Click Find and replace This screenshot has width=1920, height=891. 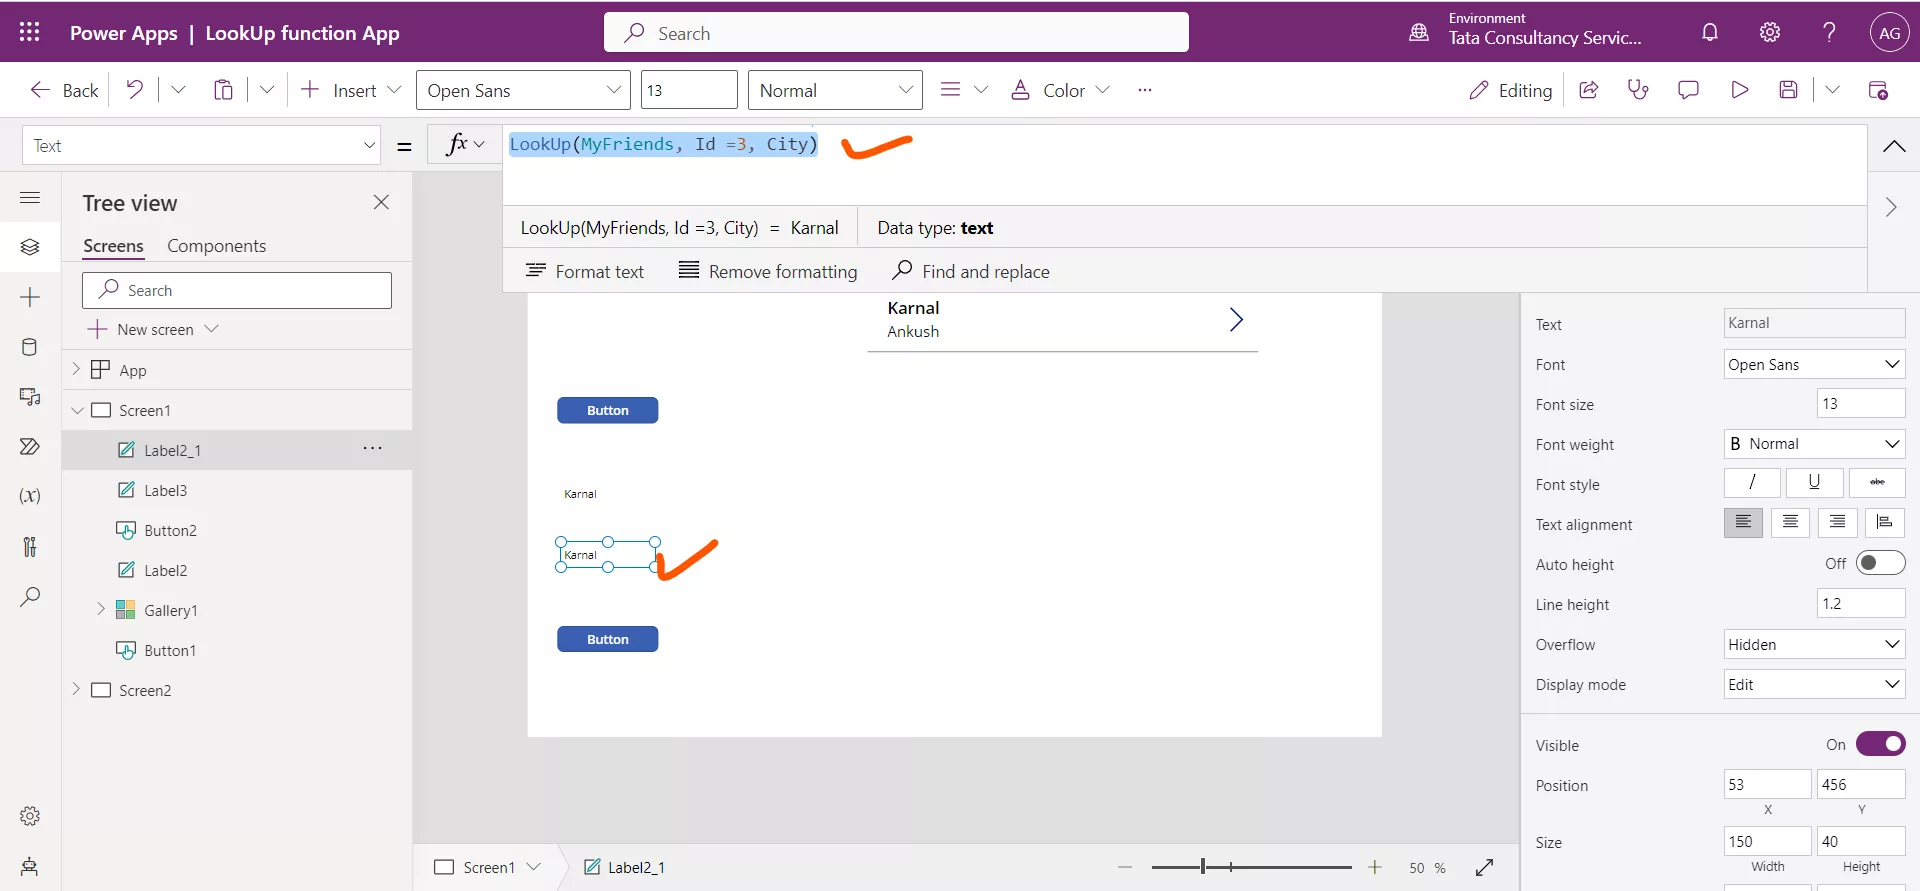(x=971, y=271)
